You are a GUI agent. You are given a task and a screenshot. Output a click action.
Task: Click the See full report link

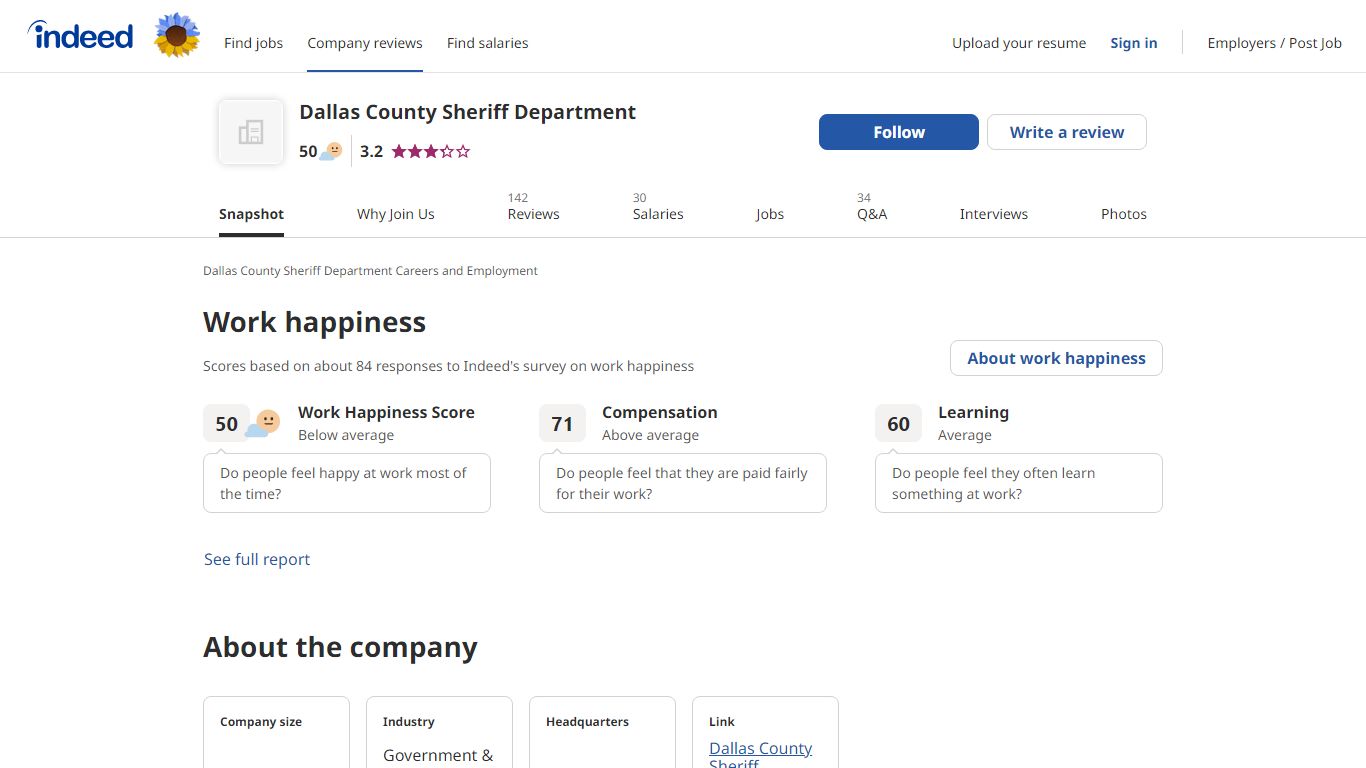(x=257, y=559)
